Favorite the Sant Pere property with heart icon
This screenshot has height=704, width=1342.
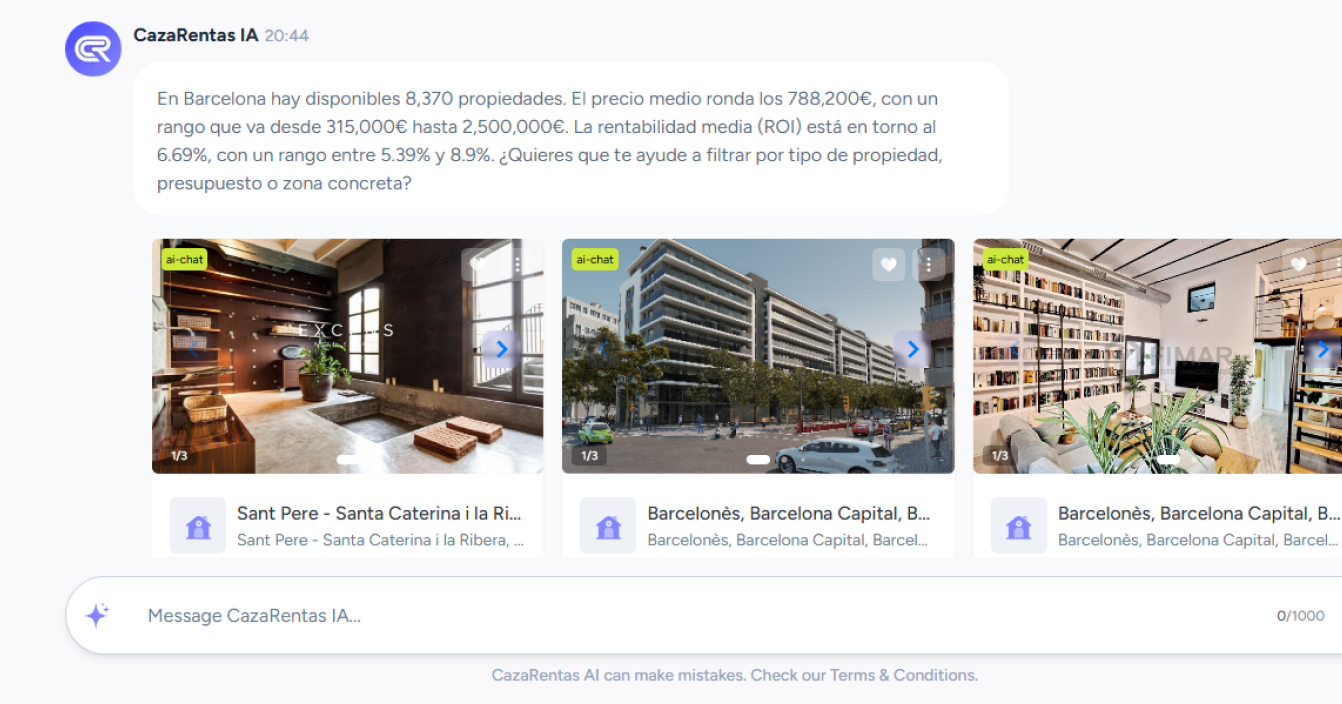[x=477, y=264]
